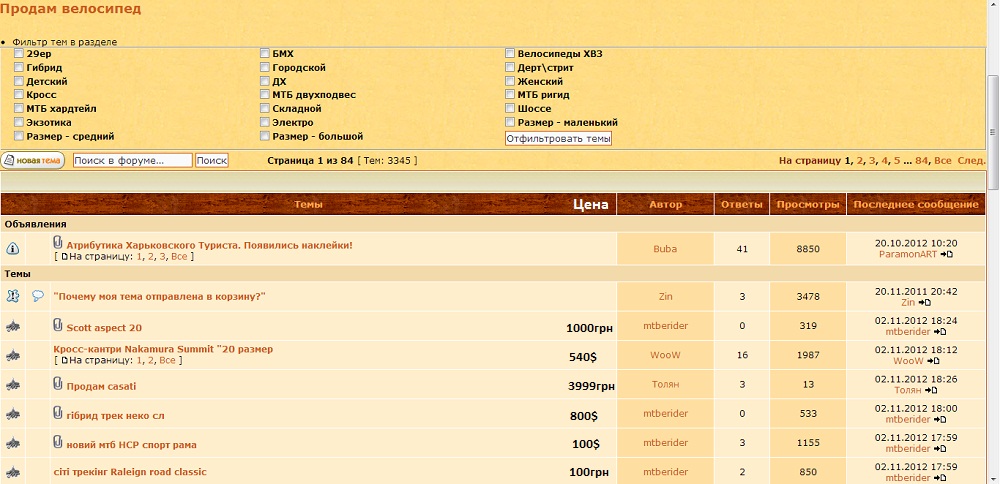Sort topics by Ответы column header
The image size is (1000, 484).
[x=742, y=204]
